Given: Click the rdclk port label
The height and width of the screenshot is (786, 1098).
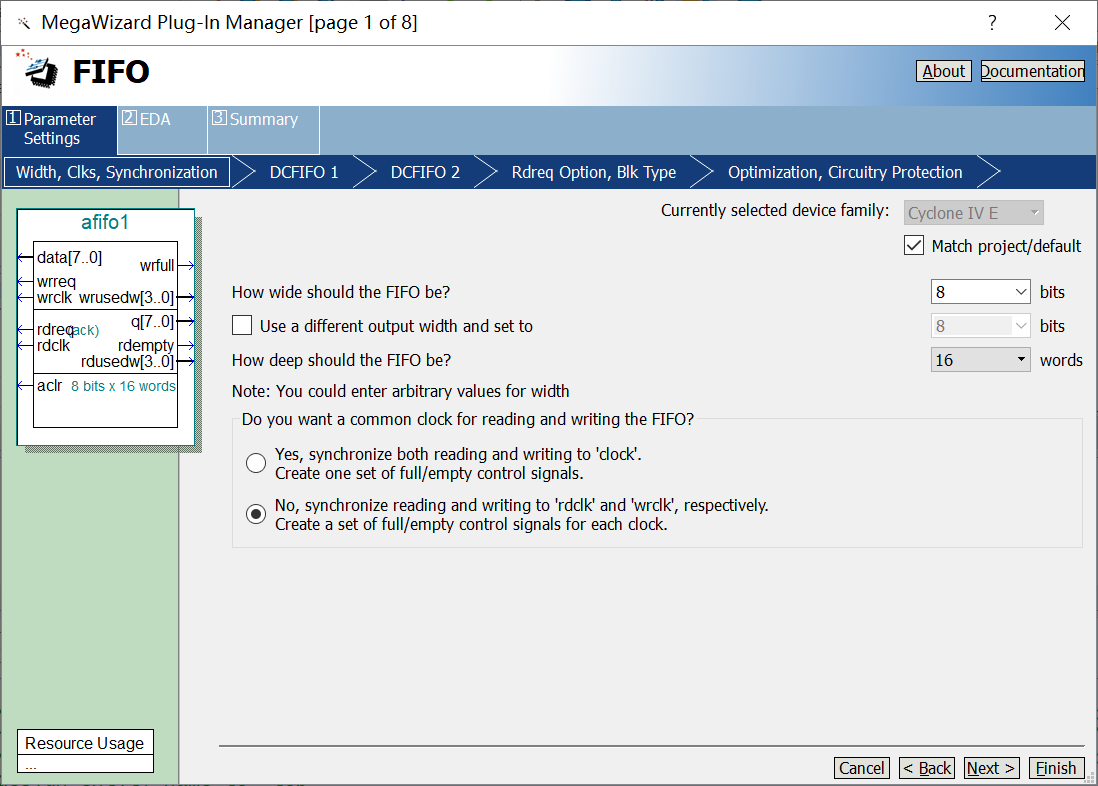Looking at the screenshot, I should pos(53,345).
